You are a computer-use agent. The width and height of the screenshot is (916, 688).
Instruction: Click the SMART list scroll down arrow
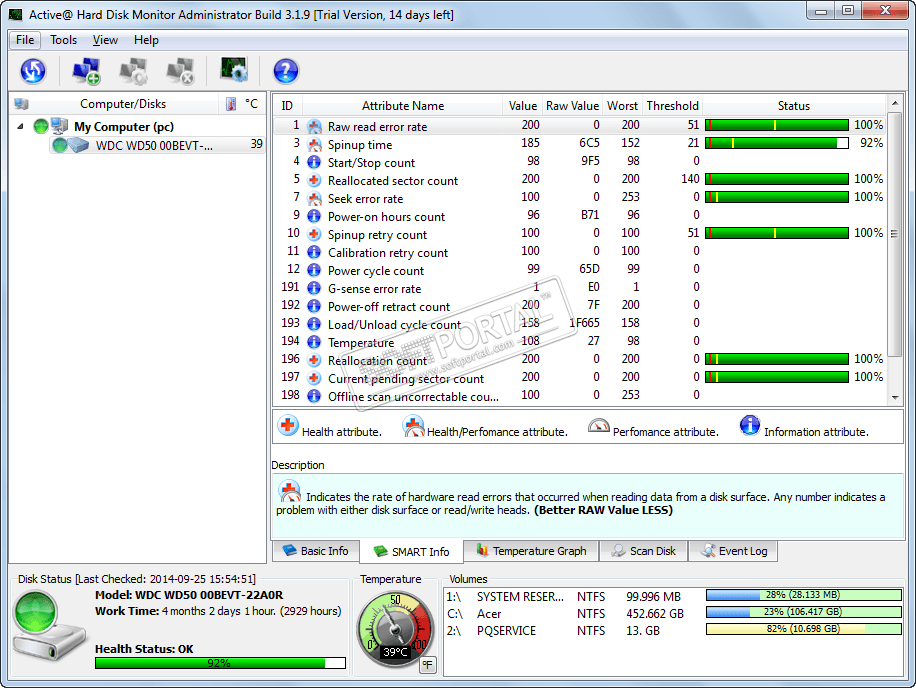[895, 398]
